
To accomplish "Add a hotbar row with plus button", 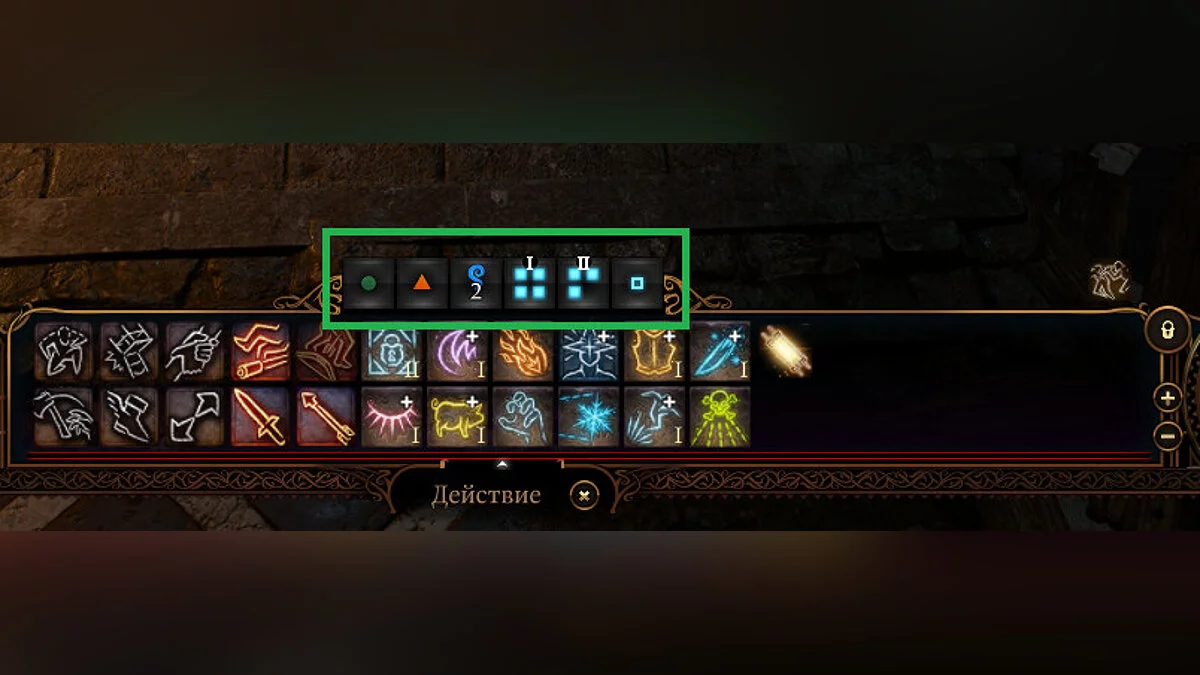I will point(1167,397).
